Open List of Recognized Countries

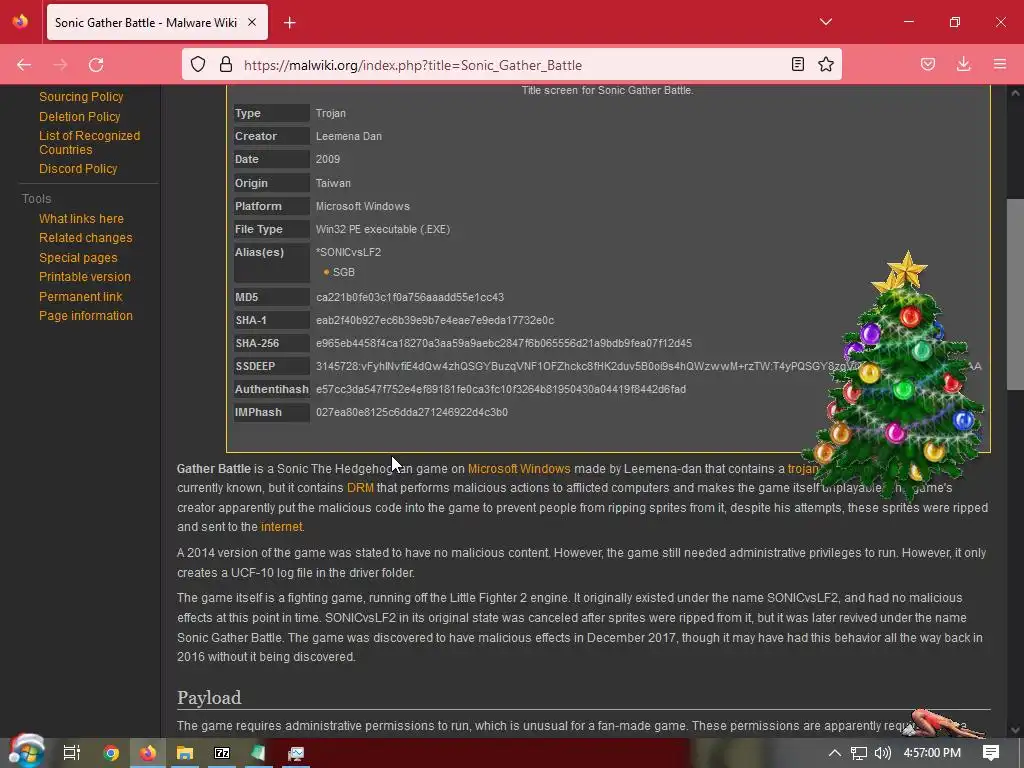coord(89,142)
